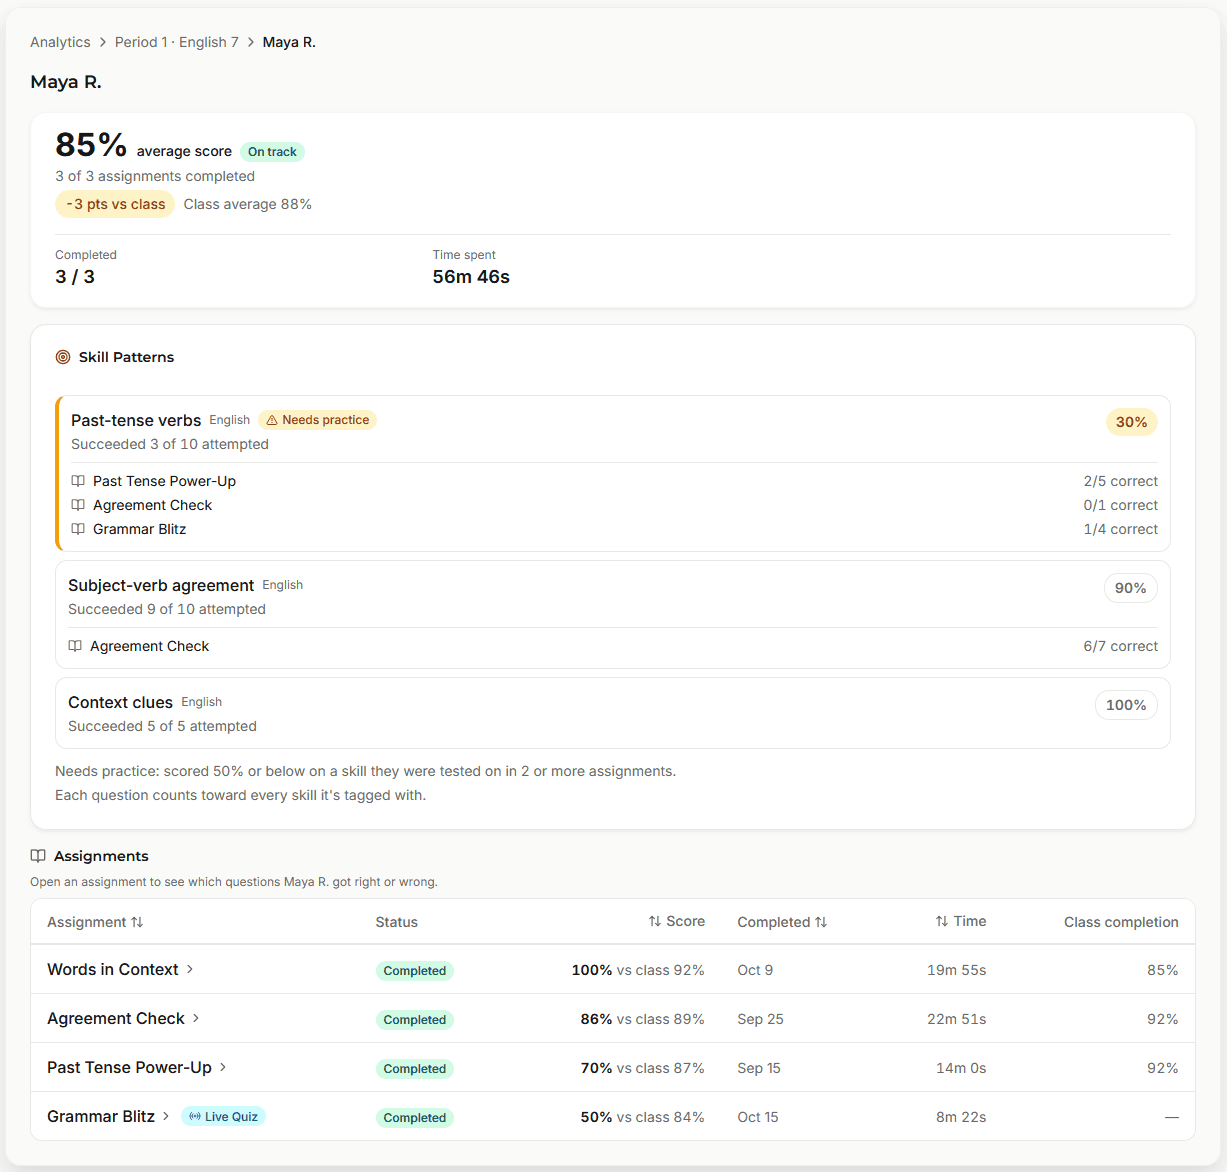Image resolution: width=1227 pixels, height=1172 pixels.
Task: Click the breadcrumb chevron right after Analytics
Action: click(x=103, y=42)
